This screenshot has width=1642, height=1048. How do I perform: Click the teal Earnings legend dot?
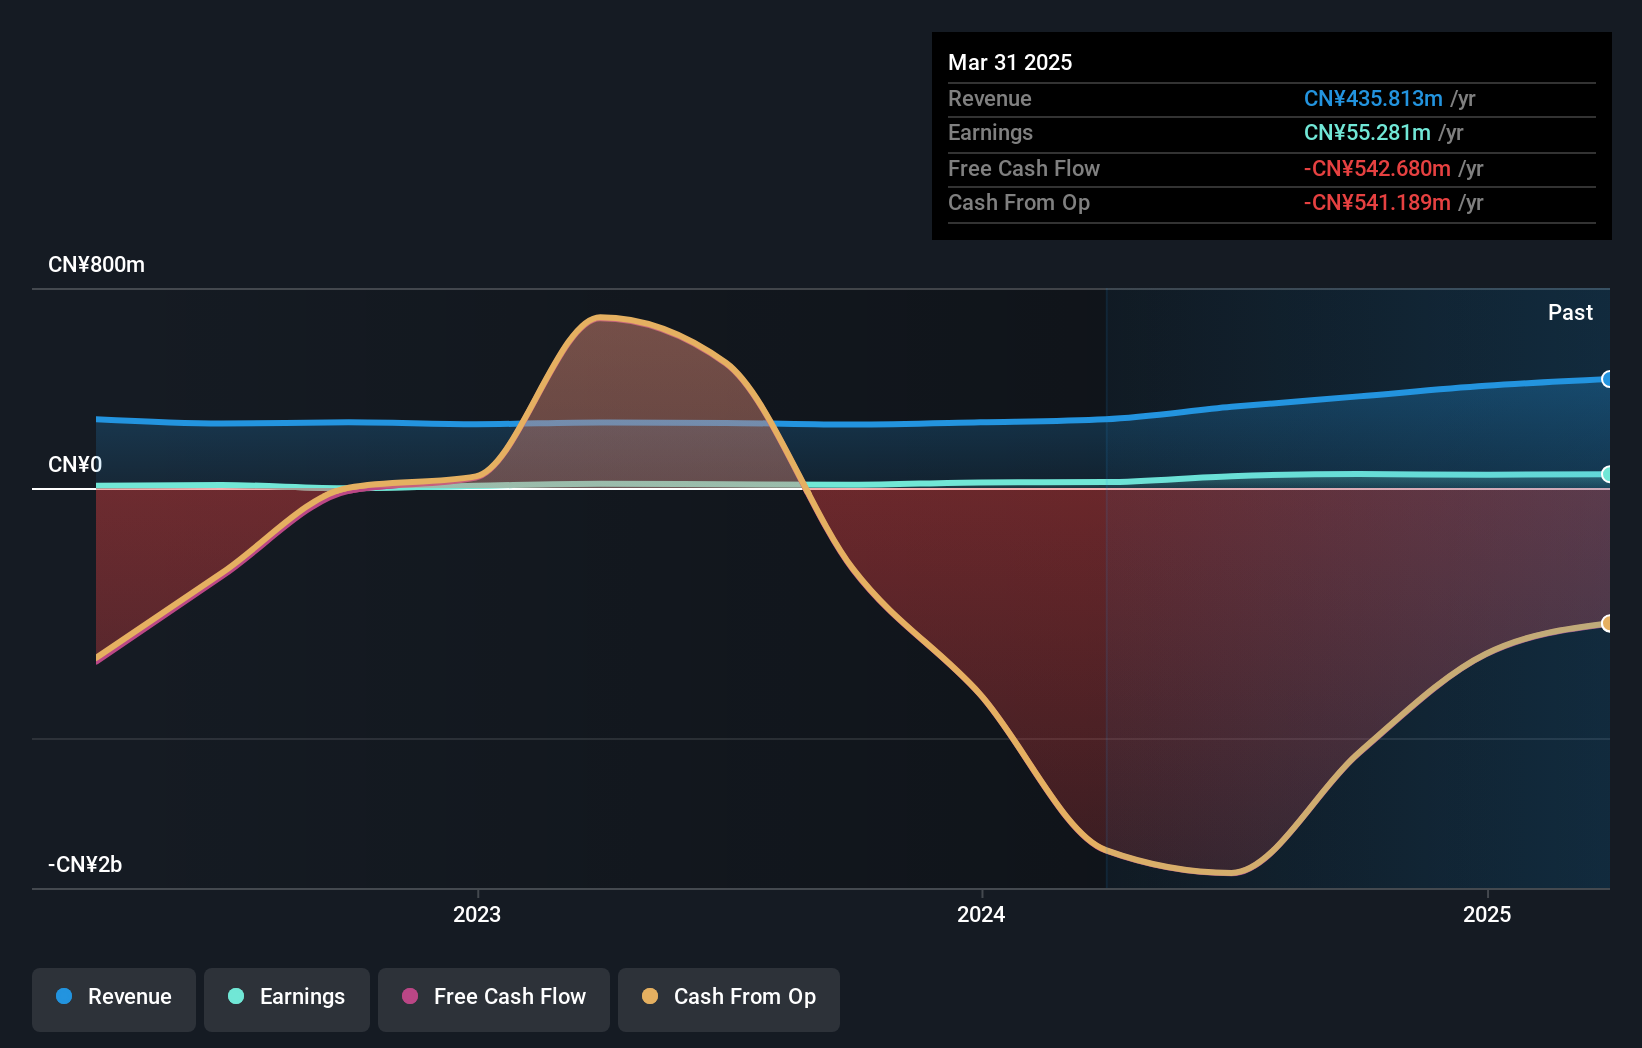tap(236, 996)
